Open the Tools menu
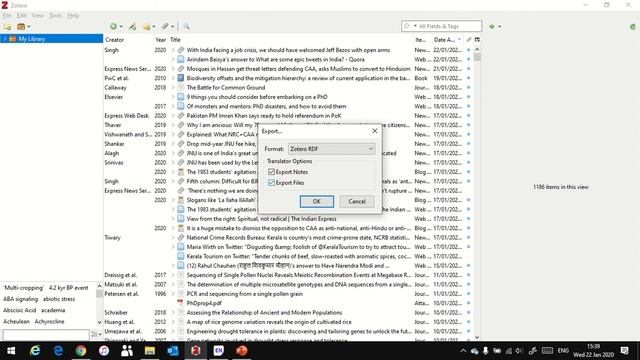 (x=56, y=16)
